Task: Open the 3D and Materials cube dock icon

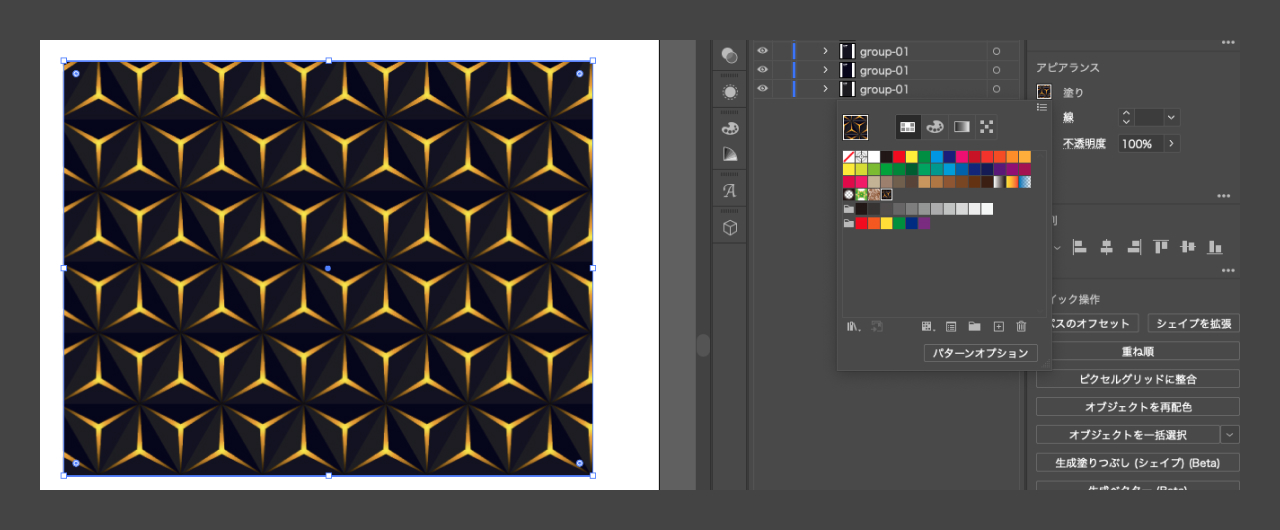Action: pos(730,227)
